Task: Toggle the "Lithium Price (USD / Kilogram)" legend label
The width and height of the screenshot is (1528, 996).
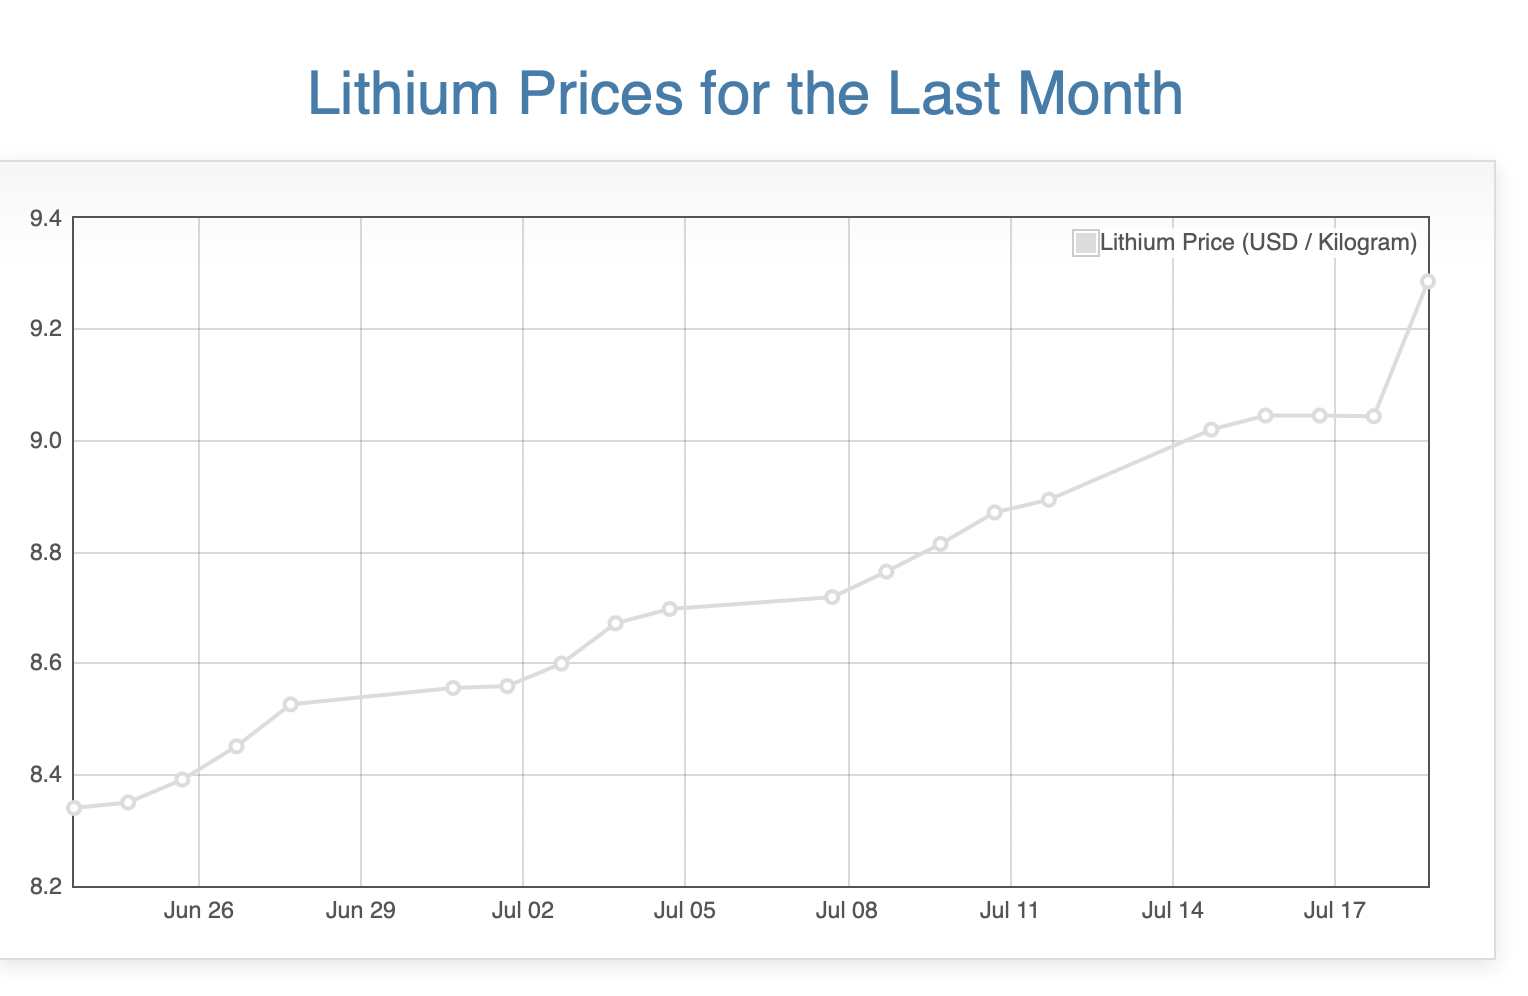Action: [1258, 243]
